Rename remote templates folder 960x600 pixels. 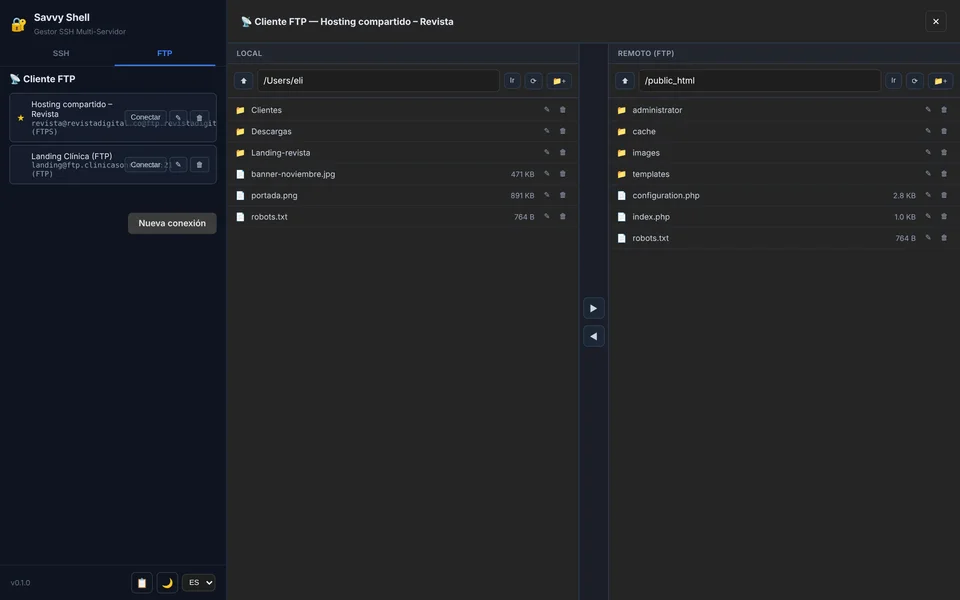(928, 174)
